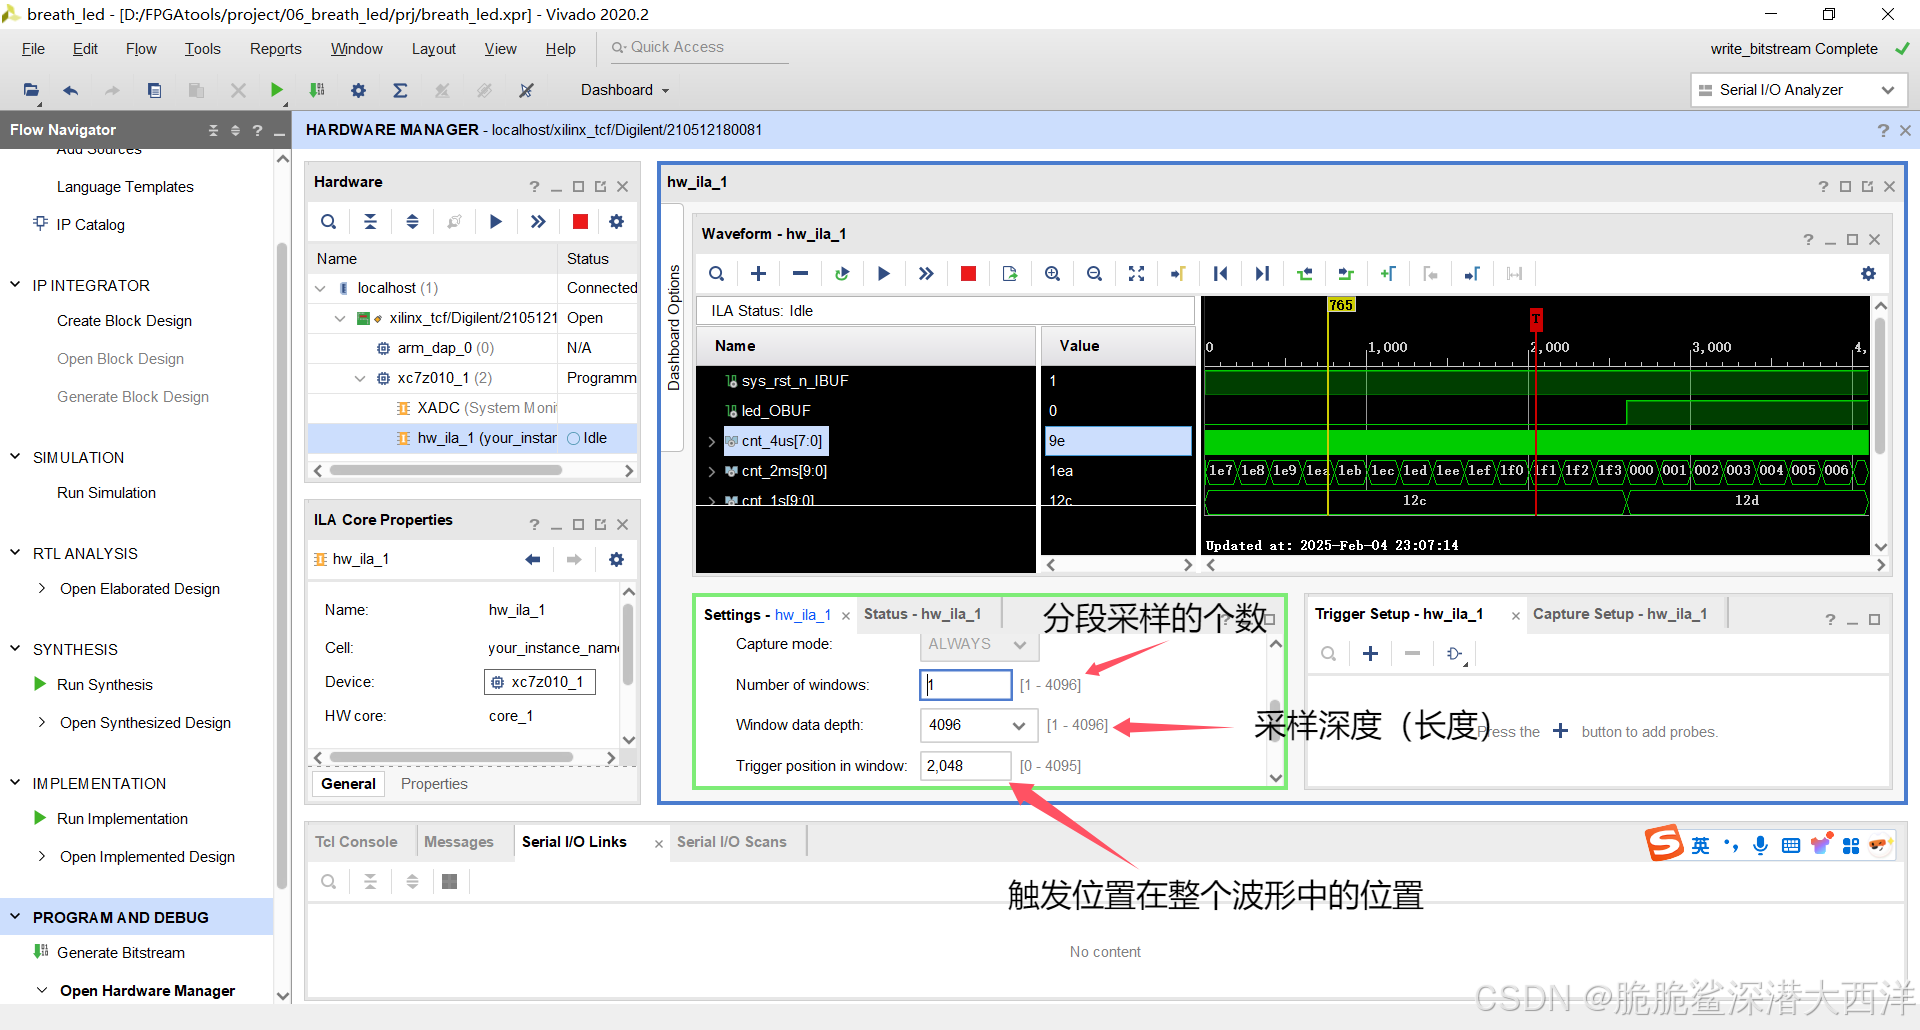The width and height of the screenshot is (1920, 1030).
Task: Switch to the Tcl Console tab
Action: pyautogui.click(x=356, y=842)
